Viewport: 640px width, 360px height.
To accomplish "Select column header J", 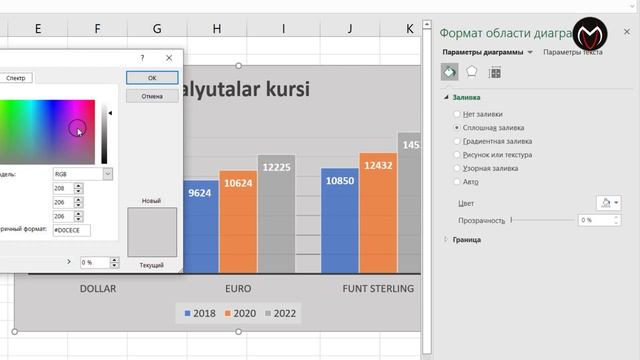I will (350, 29).
